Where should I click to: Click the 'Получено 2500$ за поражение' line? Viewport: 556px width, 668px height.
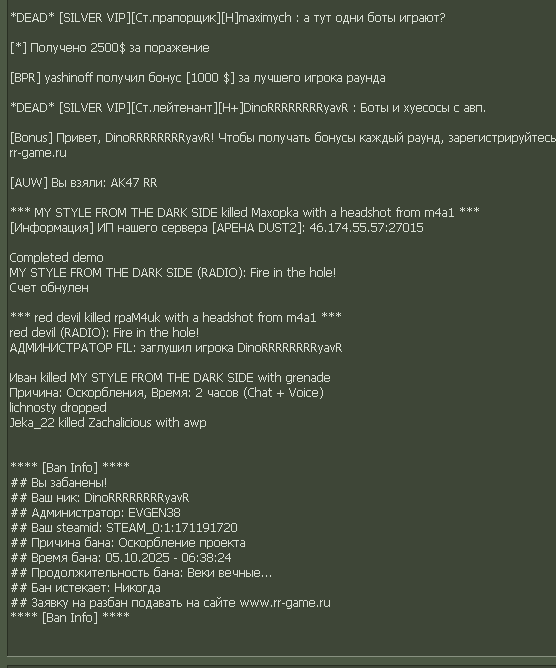click(x=109, y=48)
